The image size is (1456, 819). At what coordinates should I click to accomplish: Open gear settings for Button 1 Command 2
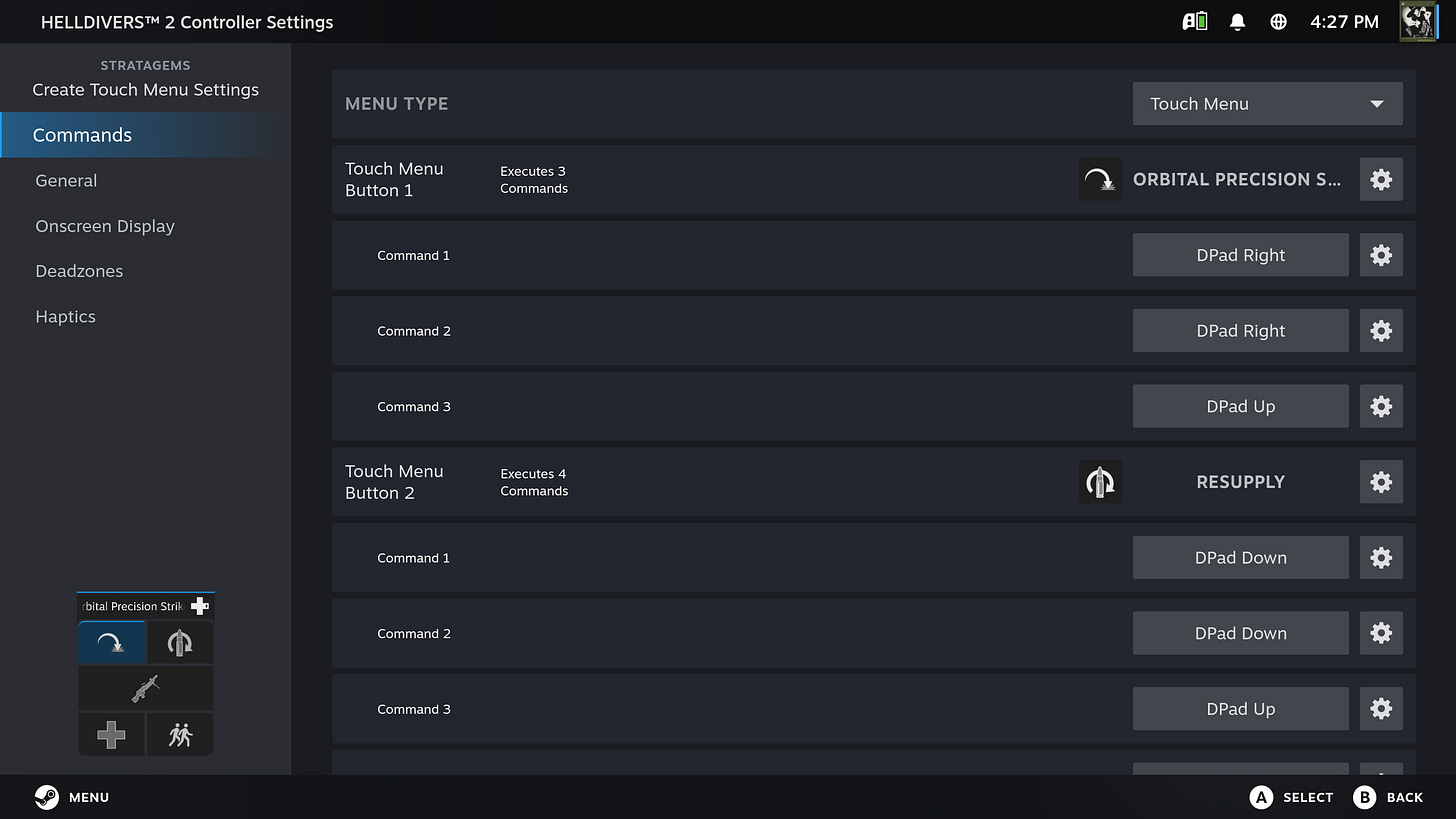click(x=1381, y=331)
